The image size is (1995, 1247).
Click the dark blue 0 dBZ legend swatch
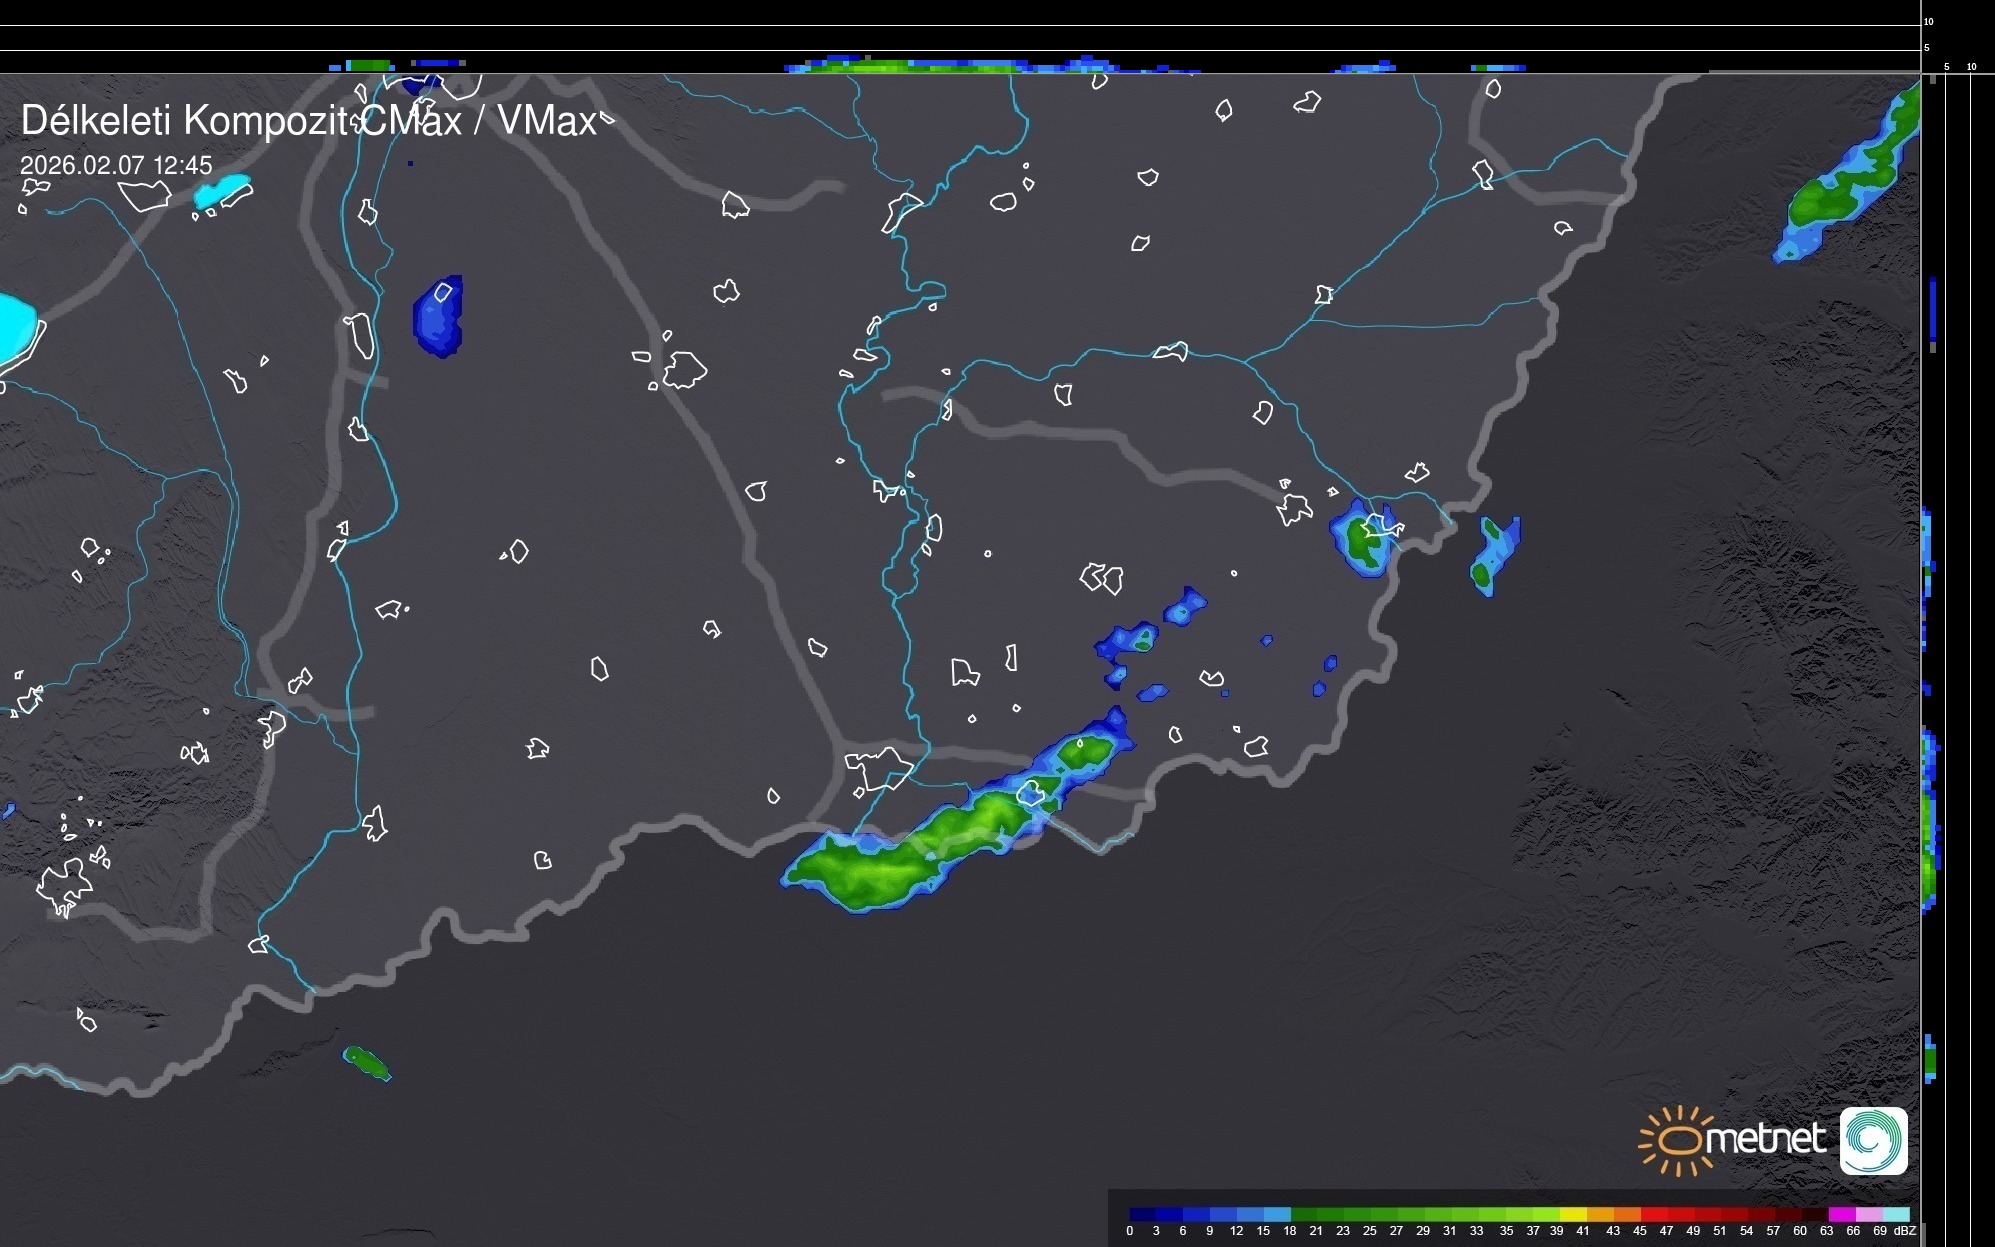point(1143,1214)
